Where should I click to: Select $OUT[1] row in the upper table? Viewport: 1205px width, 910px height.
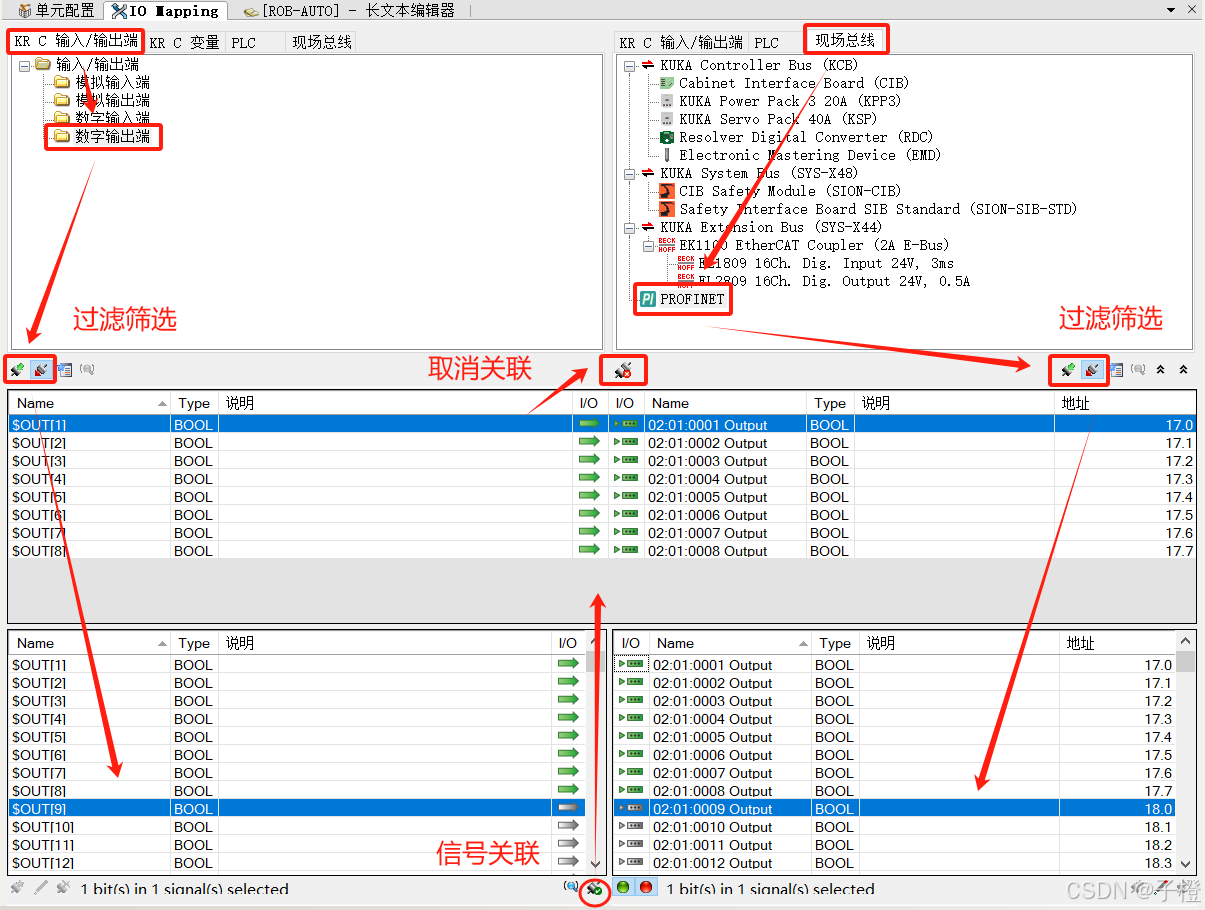point(290,425)
